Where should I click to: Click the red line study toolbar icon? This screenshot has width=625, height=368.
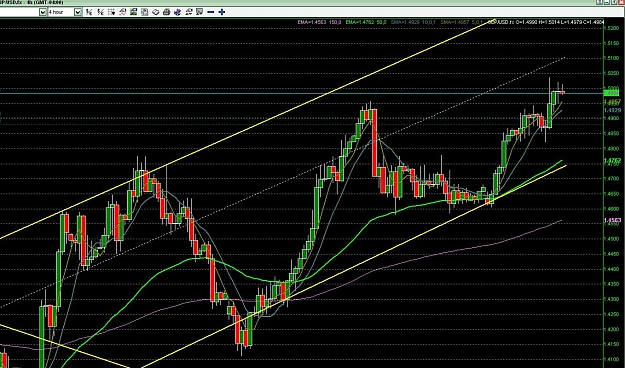click(x=122, y=12)
